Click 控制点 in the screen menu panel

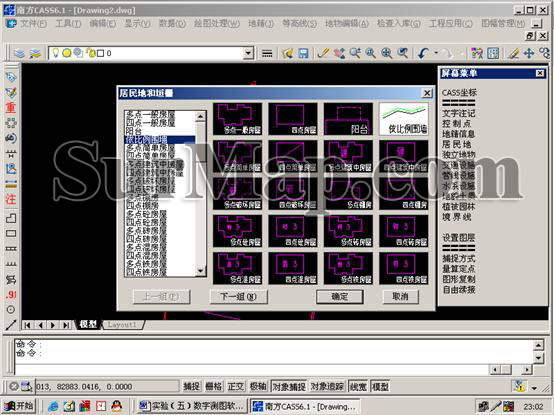point(456,124)
